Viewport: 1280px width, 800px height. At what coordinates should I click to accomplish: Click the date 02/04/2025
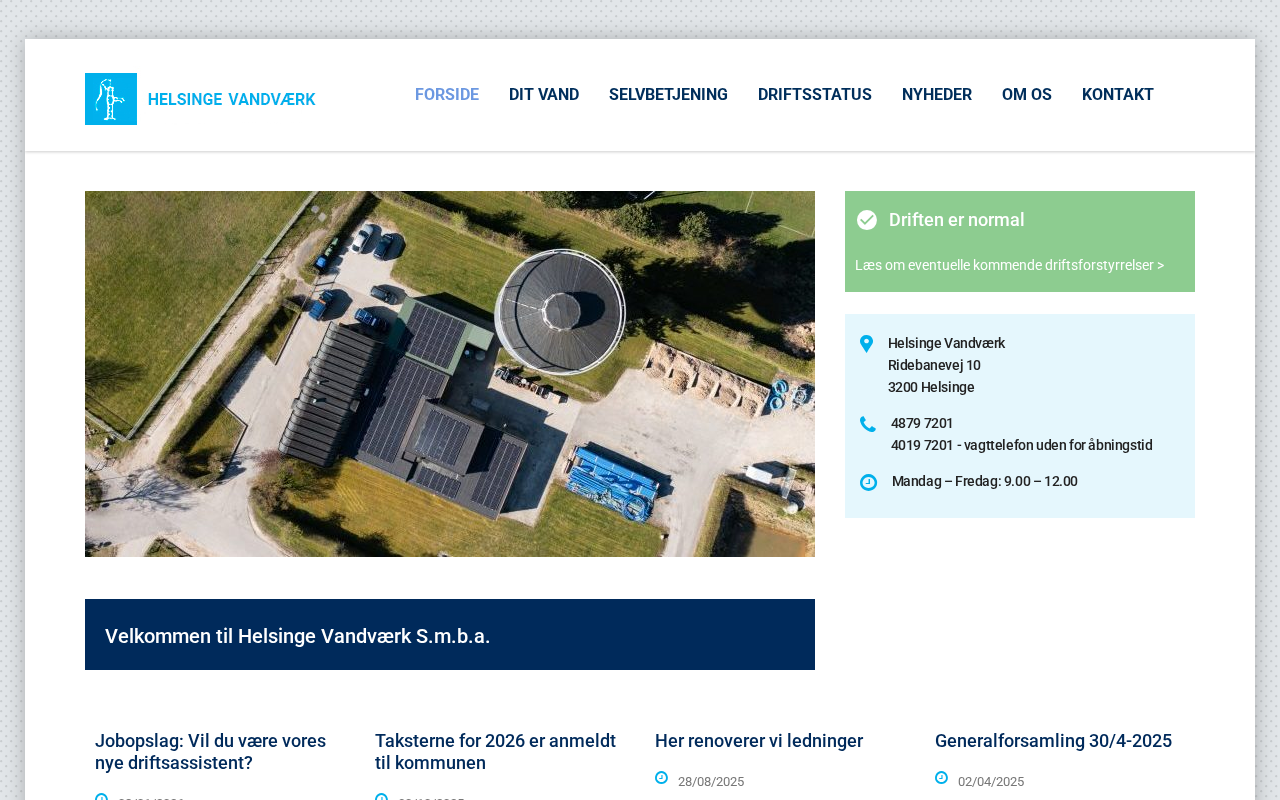(x=991, y=782)
